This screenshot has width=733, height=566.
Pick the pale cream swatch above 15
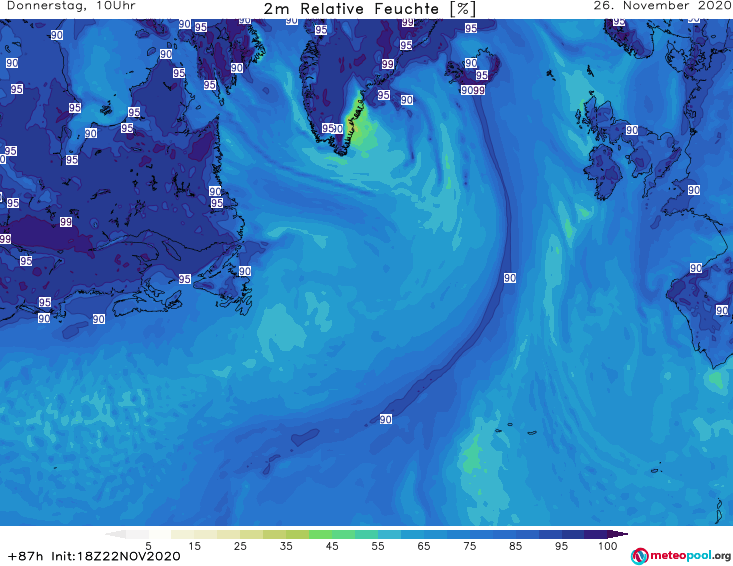coord(183,534)
